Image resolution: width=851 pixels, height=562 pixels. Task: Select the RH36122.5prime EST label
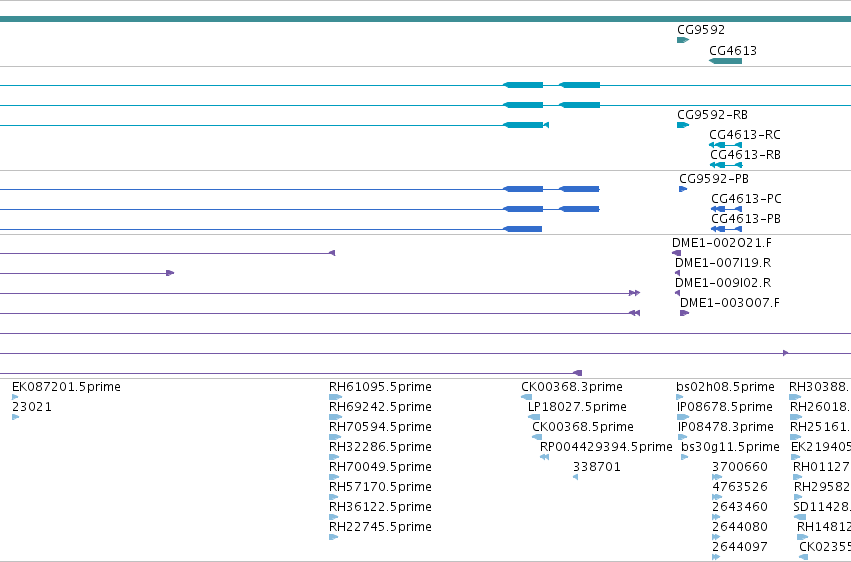click(x=380, y=507)
